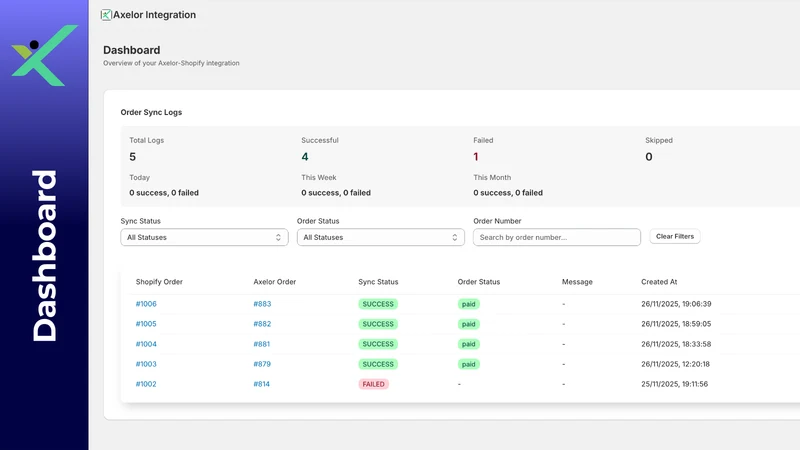Open the Order Status filter dropdown
Viewport: 800px width, 450px height.
(381, 237)
